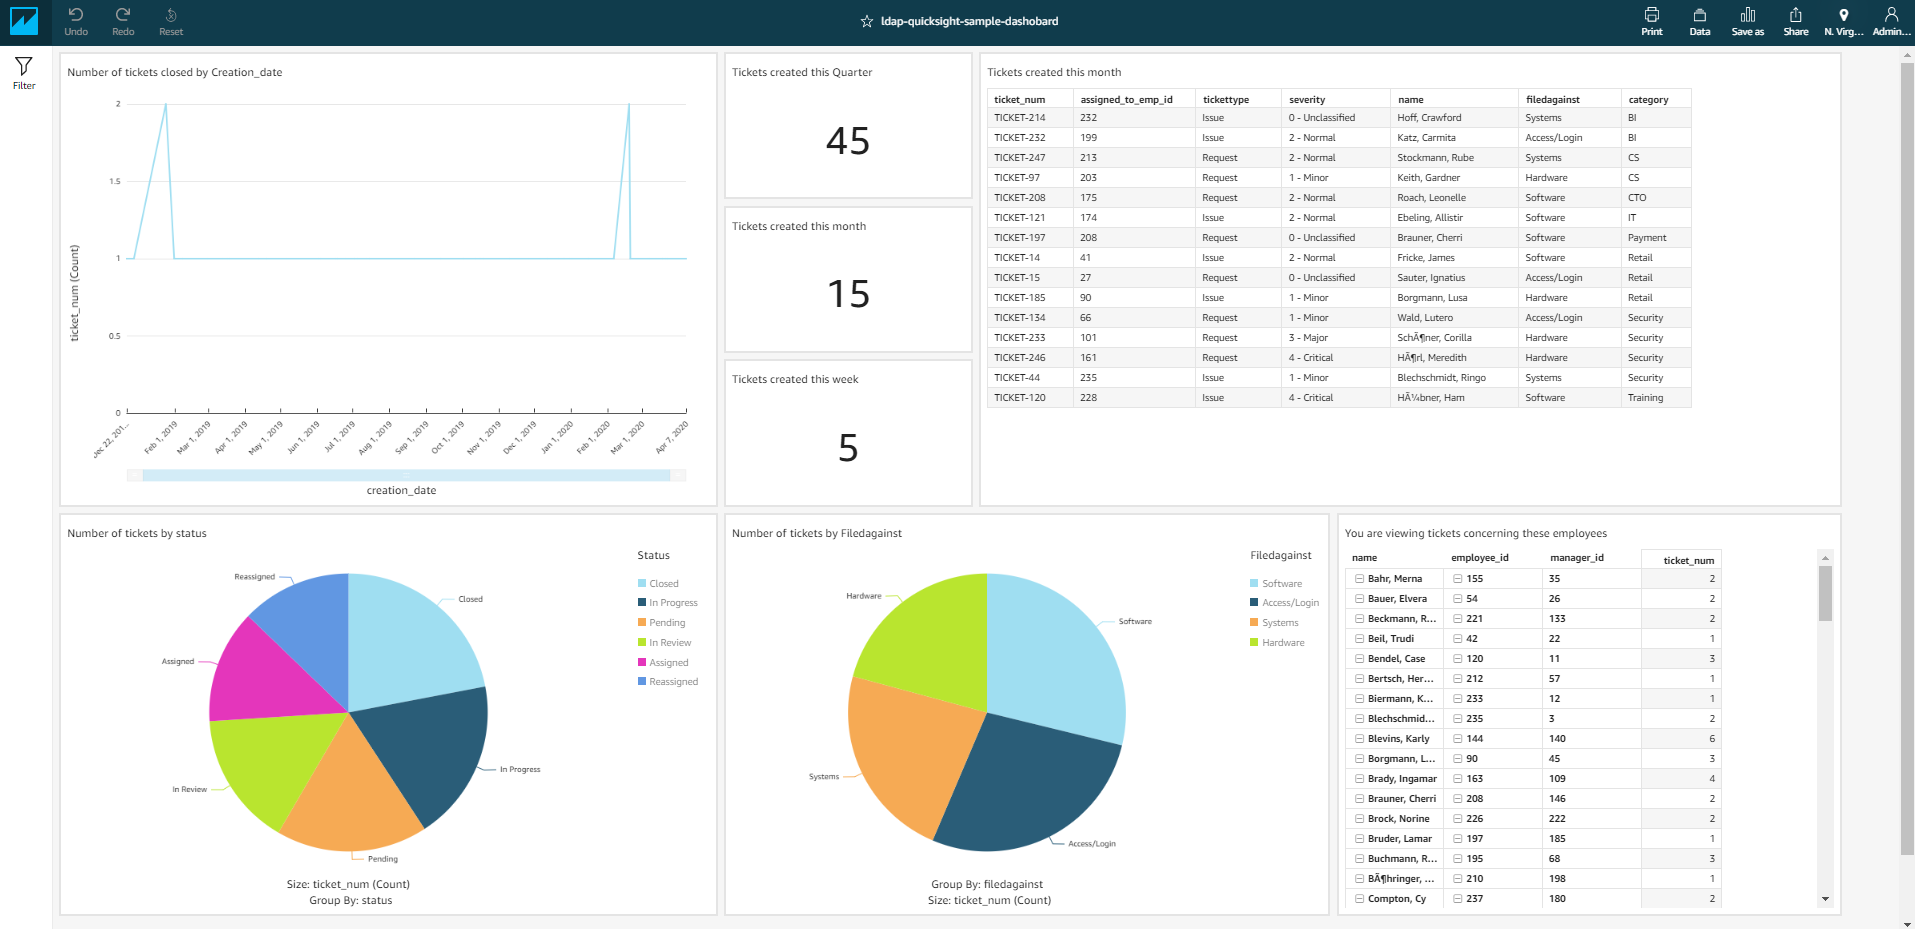The height and width of the screenshot is (929, 1915).
Task: Collapse the Beil, Trudi row
Action: pos(1360,639)
